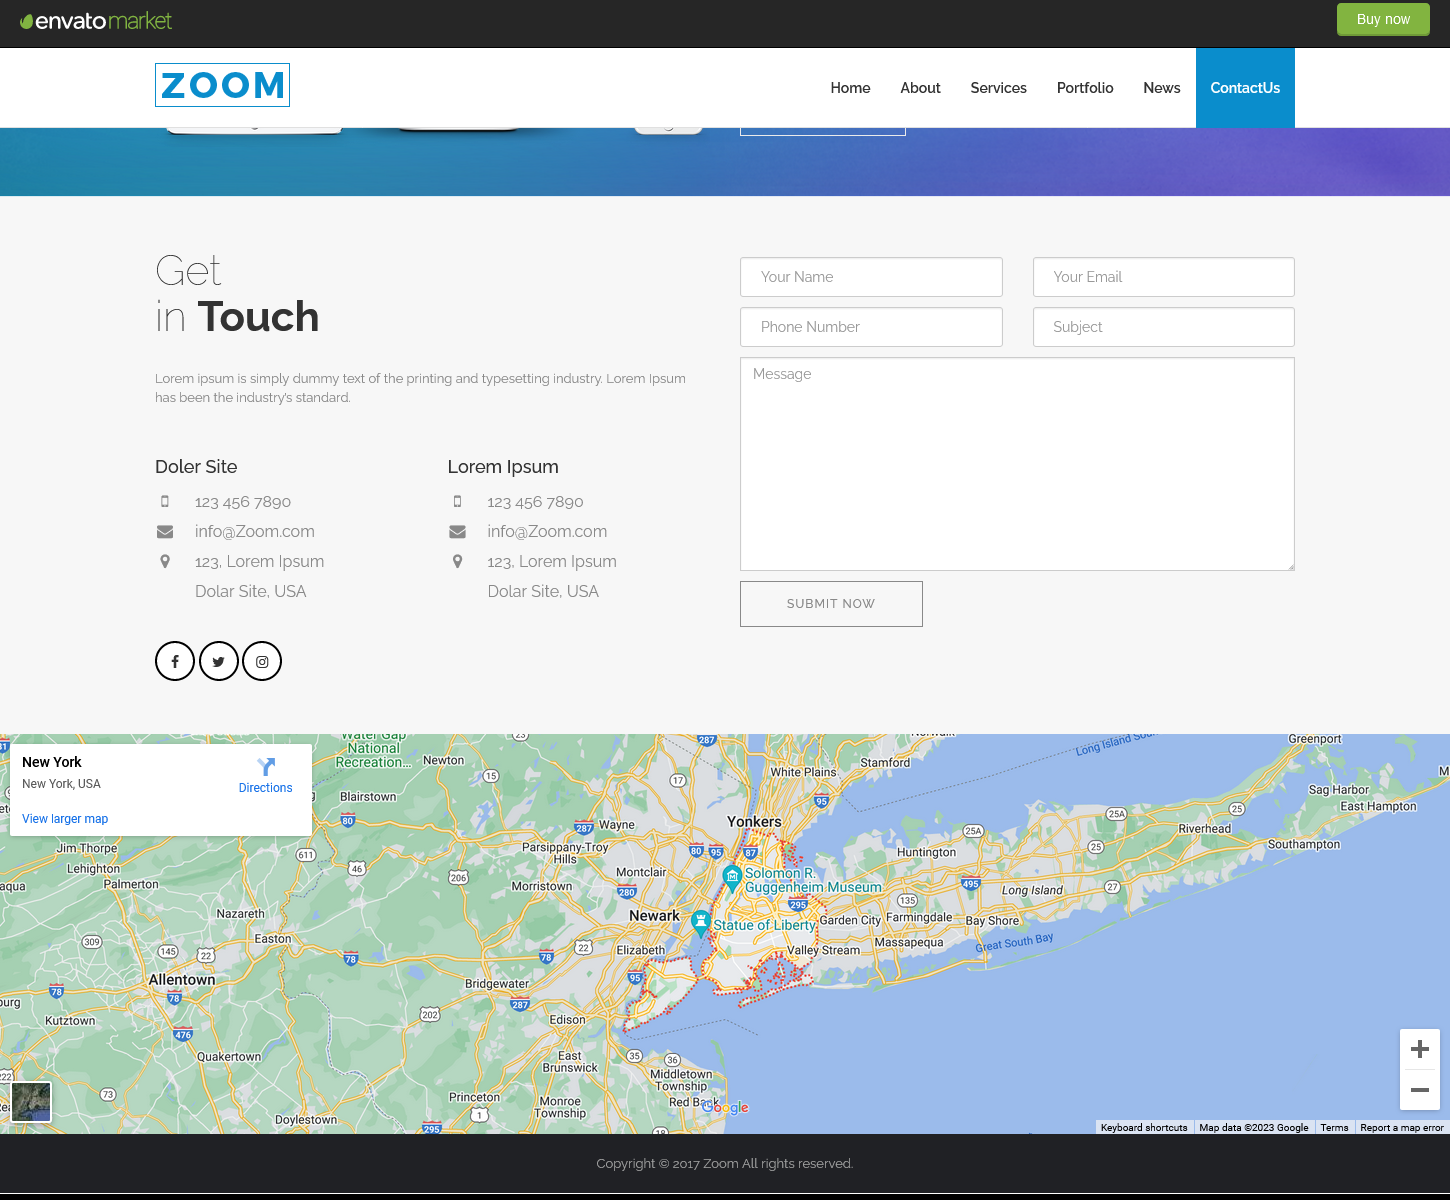The width and height of the screenshot is (1450, 1200).
Task: Click info@Zoom.com under Doler Site
Action: 255,531
